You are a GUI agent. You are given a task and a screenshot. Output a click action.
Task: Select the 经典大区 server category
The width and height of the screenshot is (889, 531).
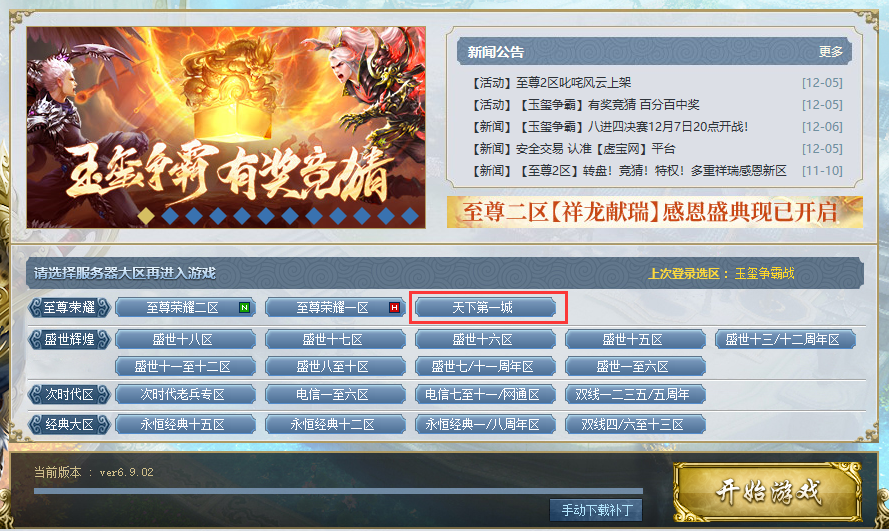69,424
